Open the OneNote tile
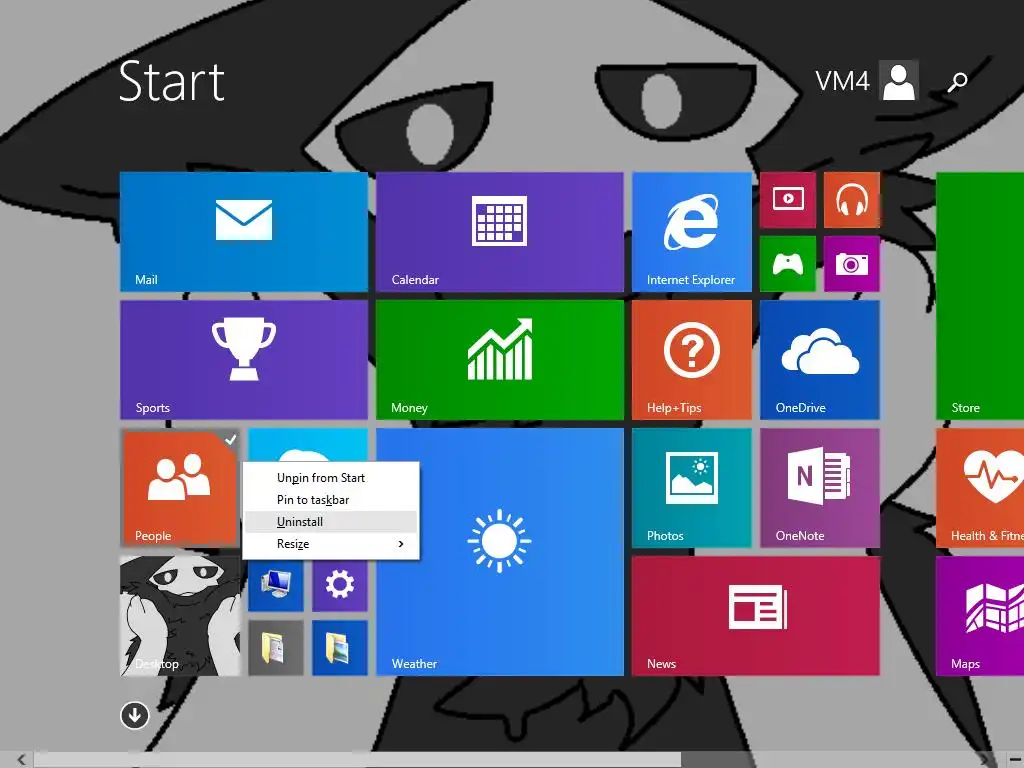The height and width of the screenshot is (768, 1024). (820, 488)
